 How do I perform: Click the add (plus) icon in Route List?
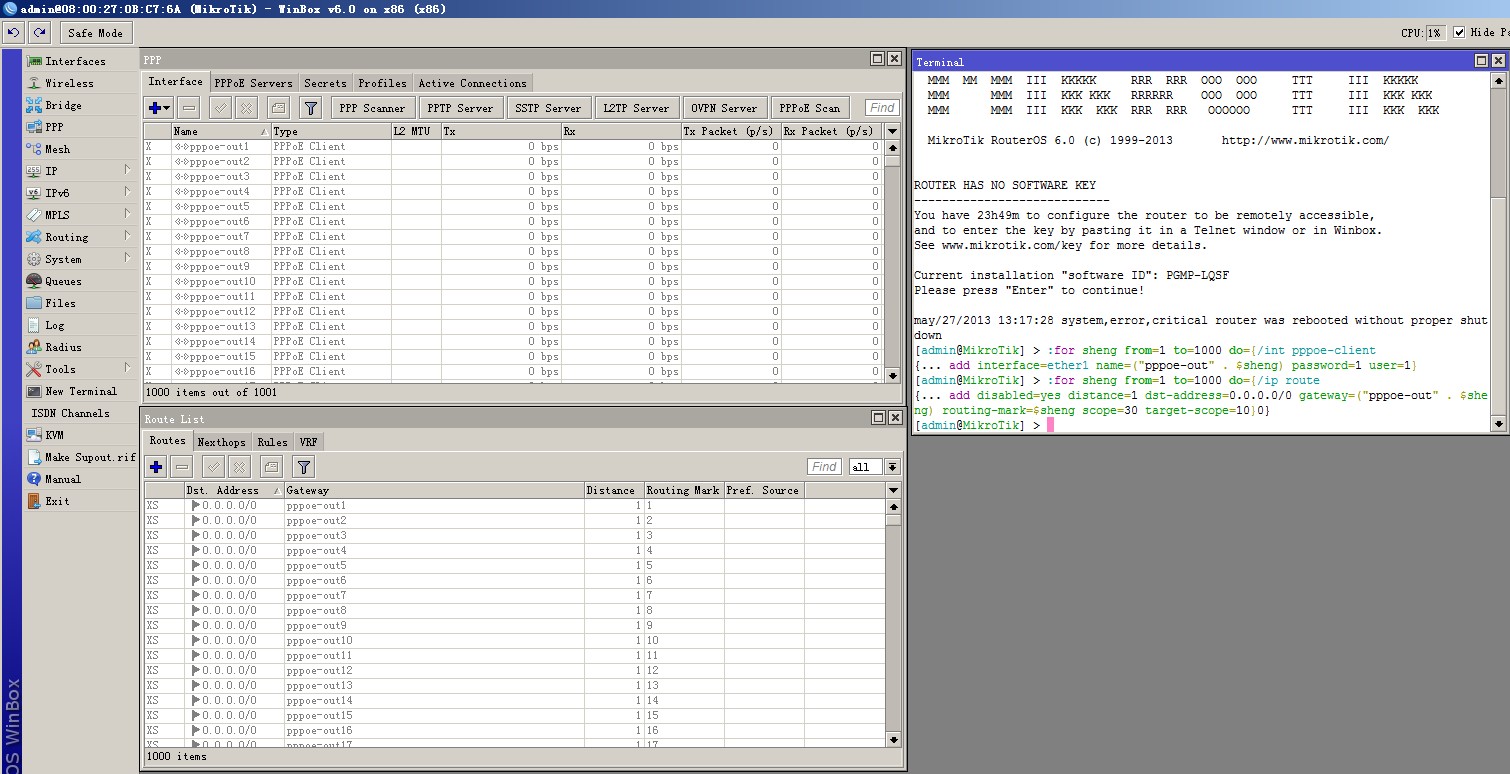click(x=156, y=467)
